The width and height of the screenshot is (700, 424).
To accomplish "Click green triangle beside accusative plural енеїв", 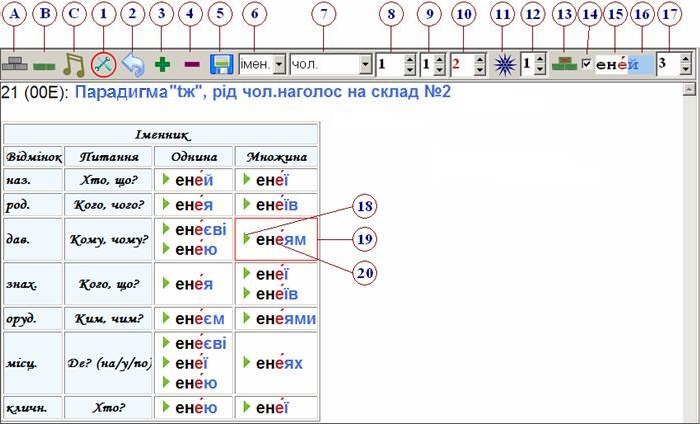I will 247,293.
